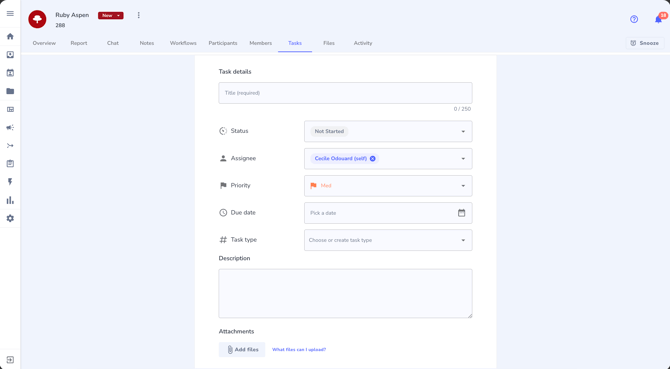Click the 'Task details' heading
The height and width of the screenshot is (369, 670).
235,72
